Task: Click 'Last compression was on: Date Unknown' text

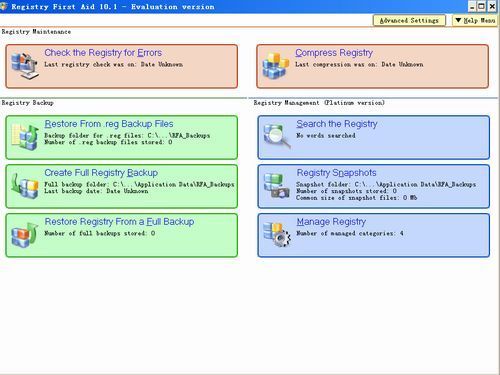Action: coord(359,64)
